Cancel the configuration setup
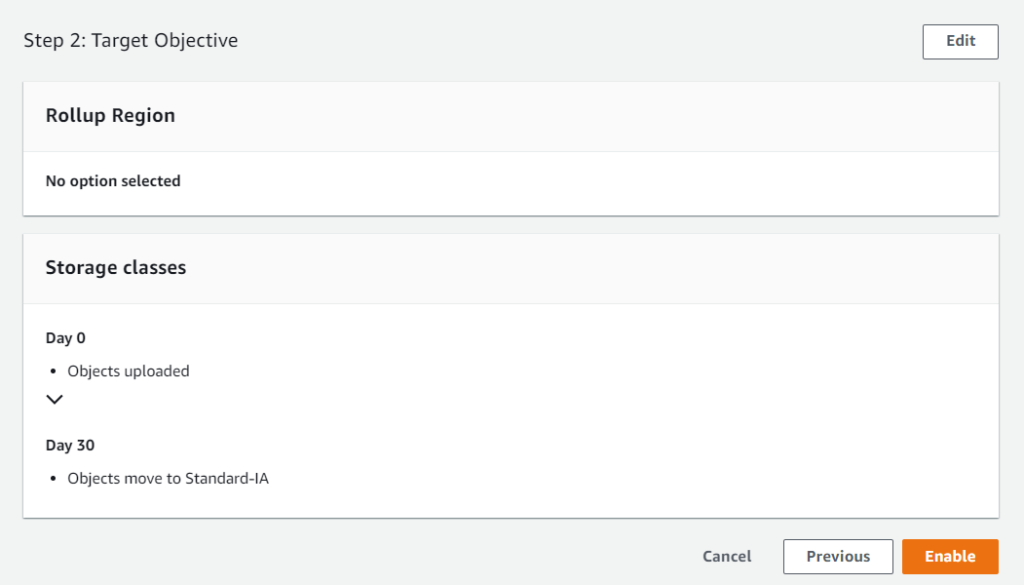The height and width of the screenshot is (585, 1024). pyautogui.click(x=727, y=556)
